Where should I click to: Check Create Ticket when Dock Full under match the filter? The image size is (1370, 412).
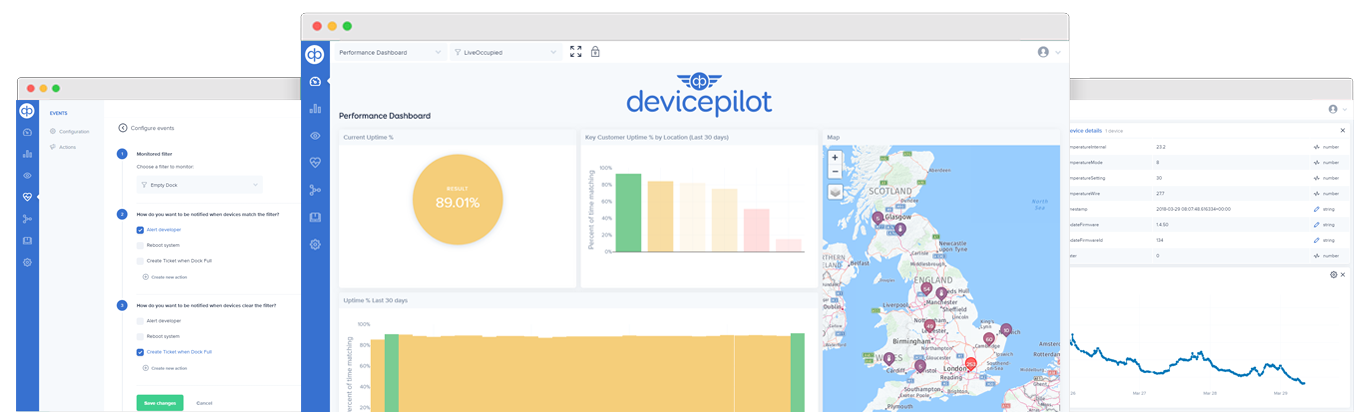(x=140, y=260)
